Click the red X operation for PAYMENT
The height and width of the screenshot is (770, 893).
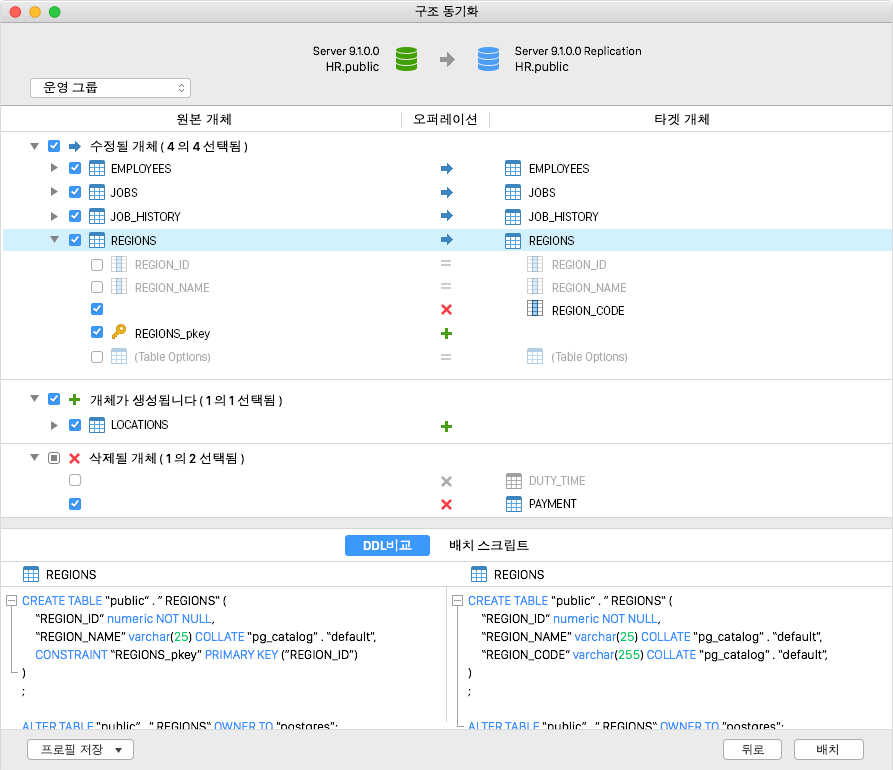coord(446,504)
